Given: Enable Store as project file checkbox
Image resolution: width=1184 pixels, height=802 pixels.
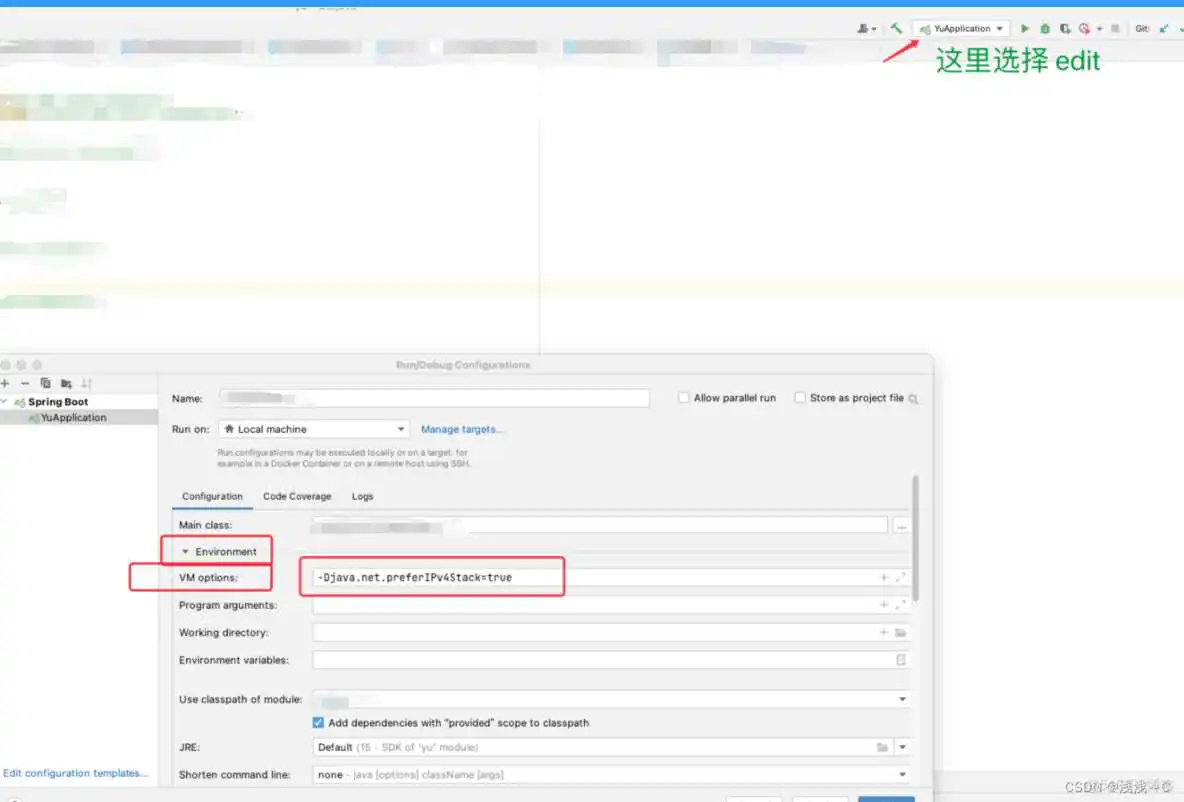Looking at the screenshot, I should [x=800, y=397].
